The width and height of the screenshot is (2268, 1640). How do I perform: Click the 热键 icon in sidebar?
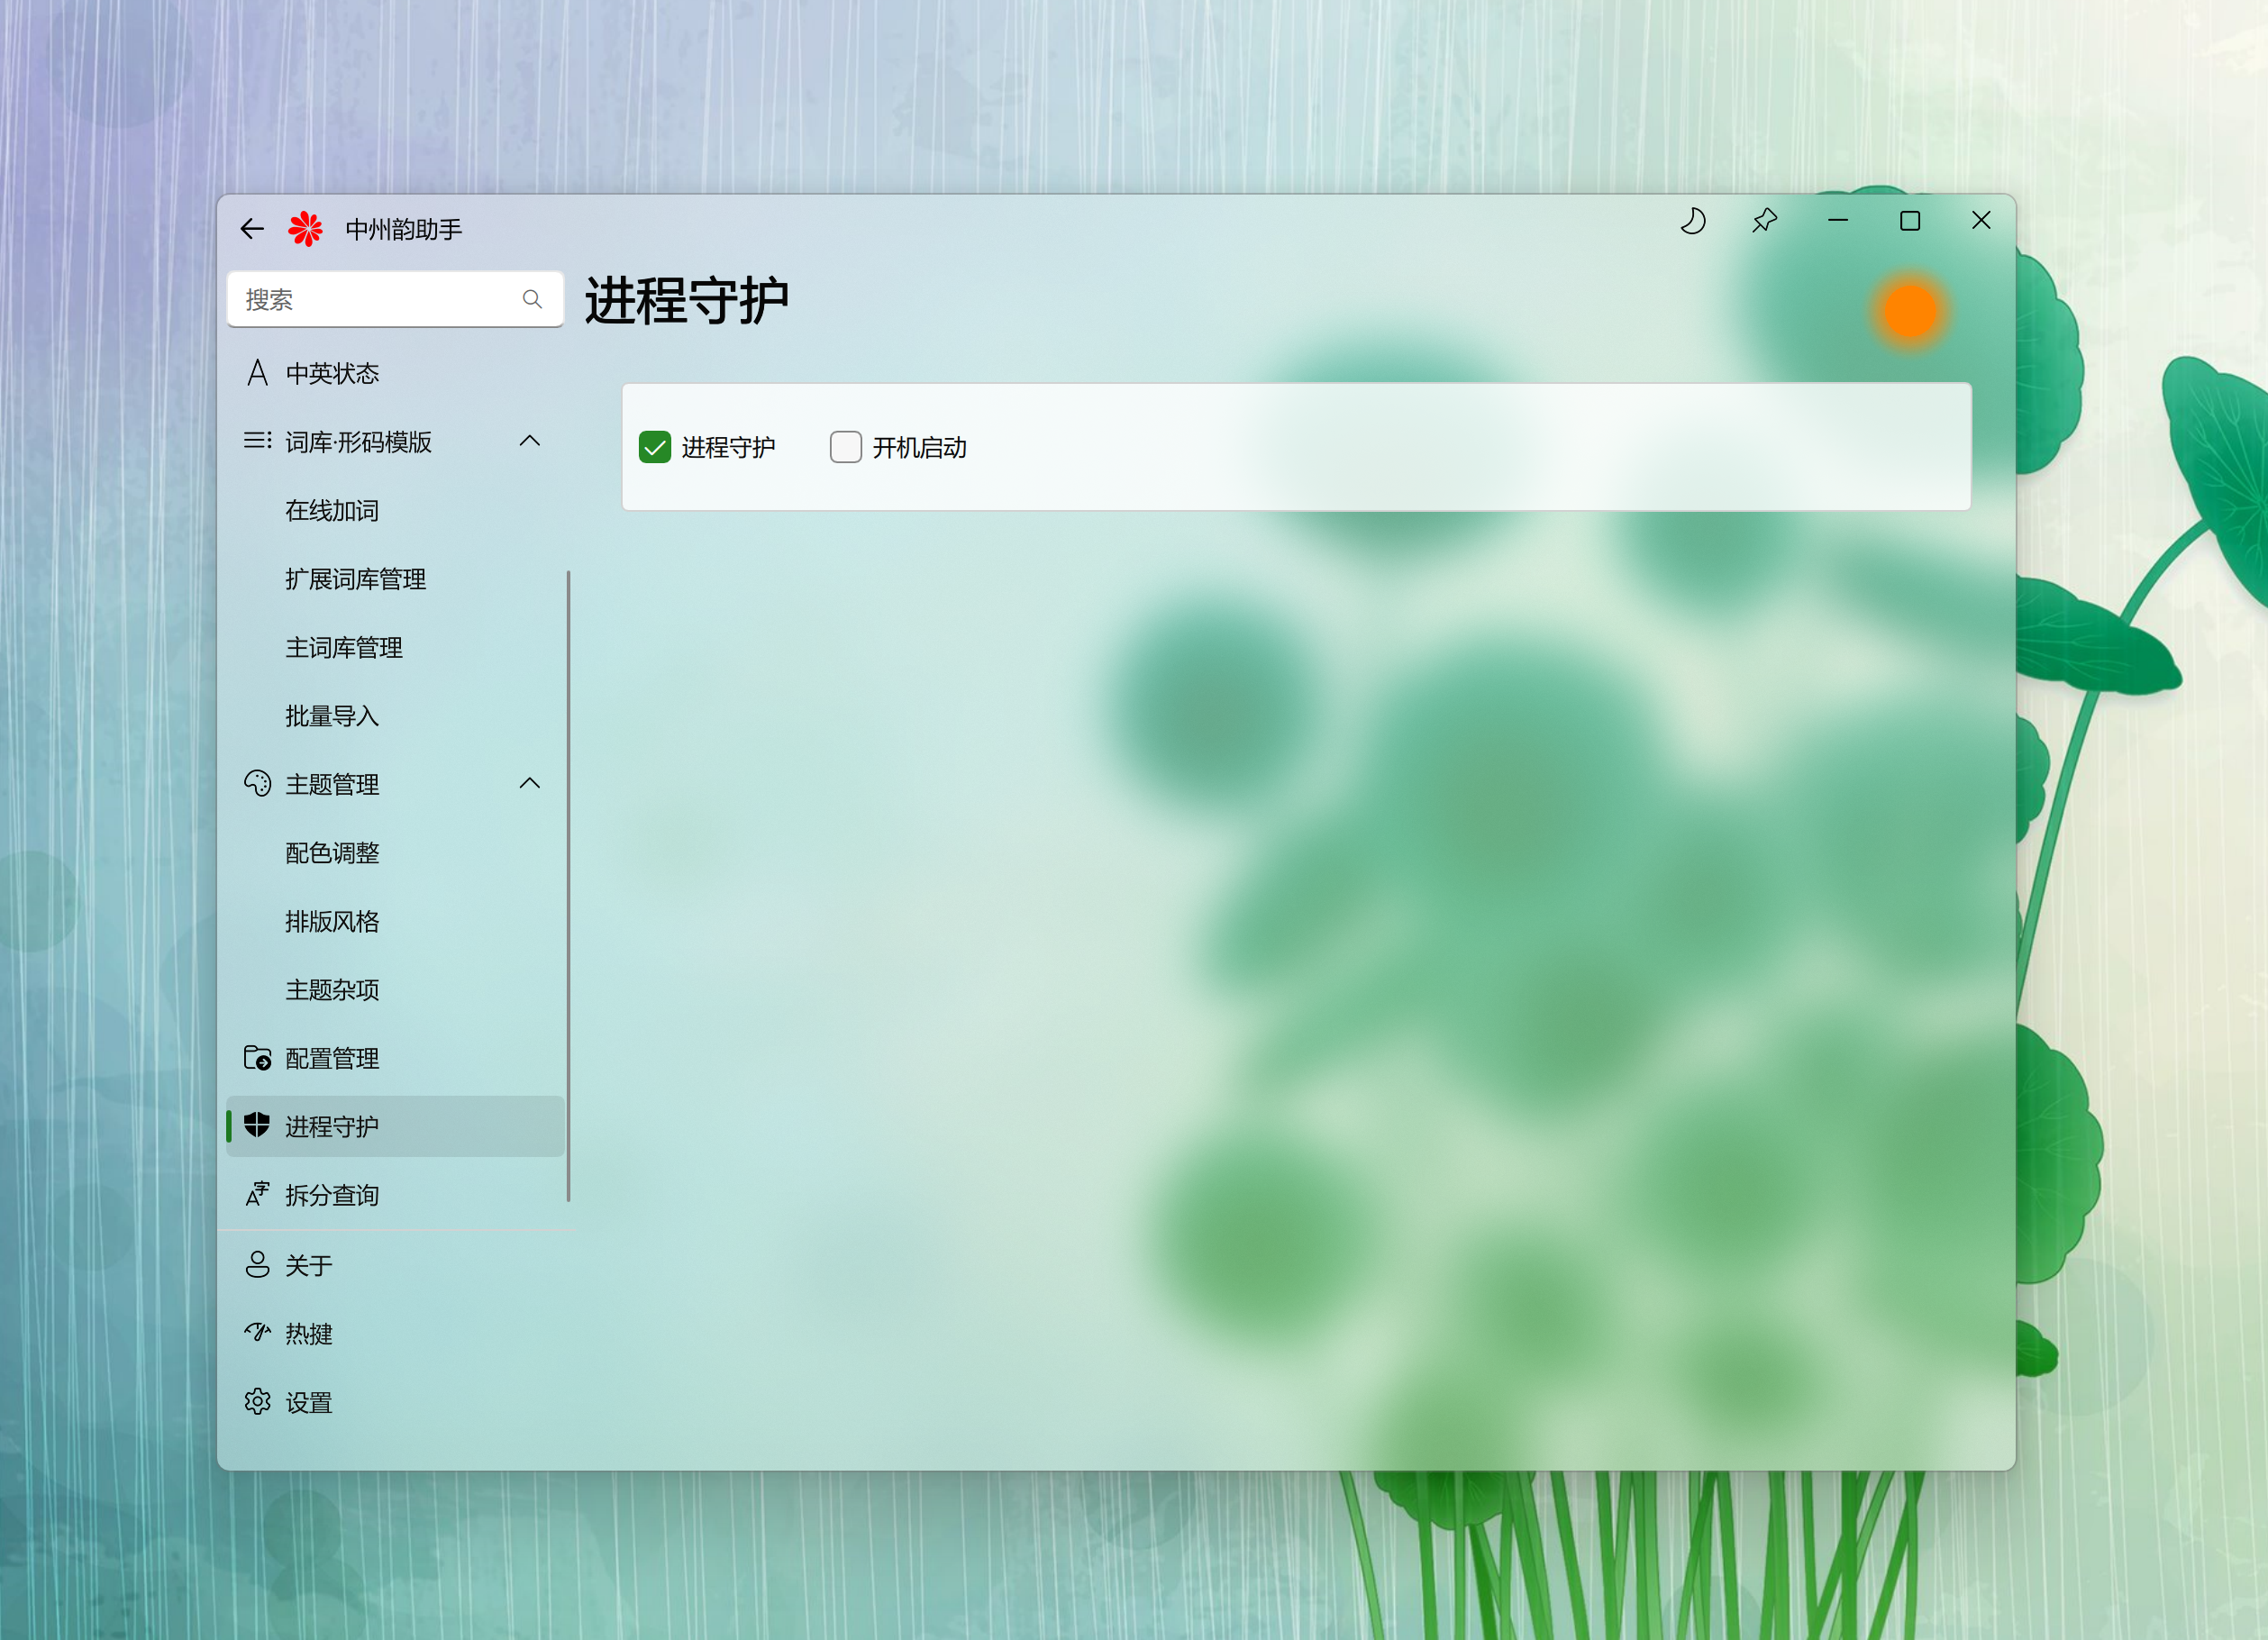[x=258, y=1333]
